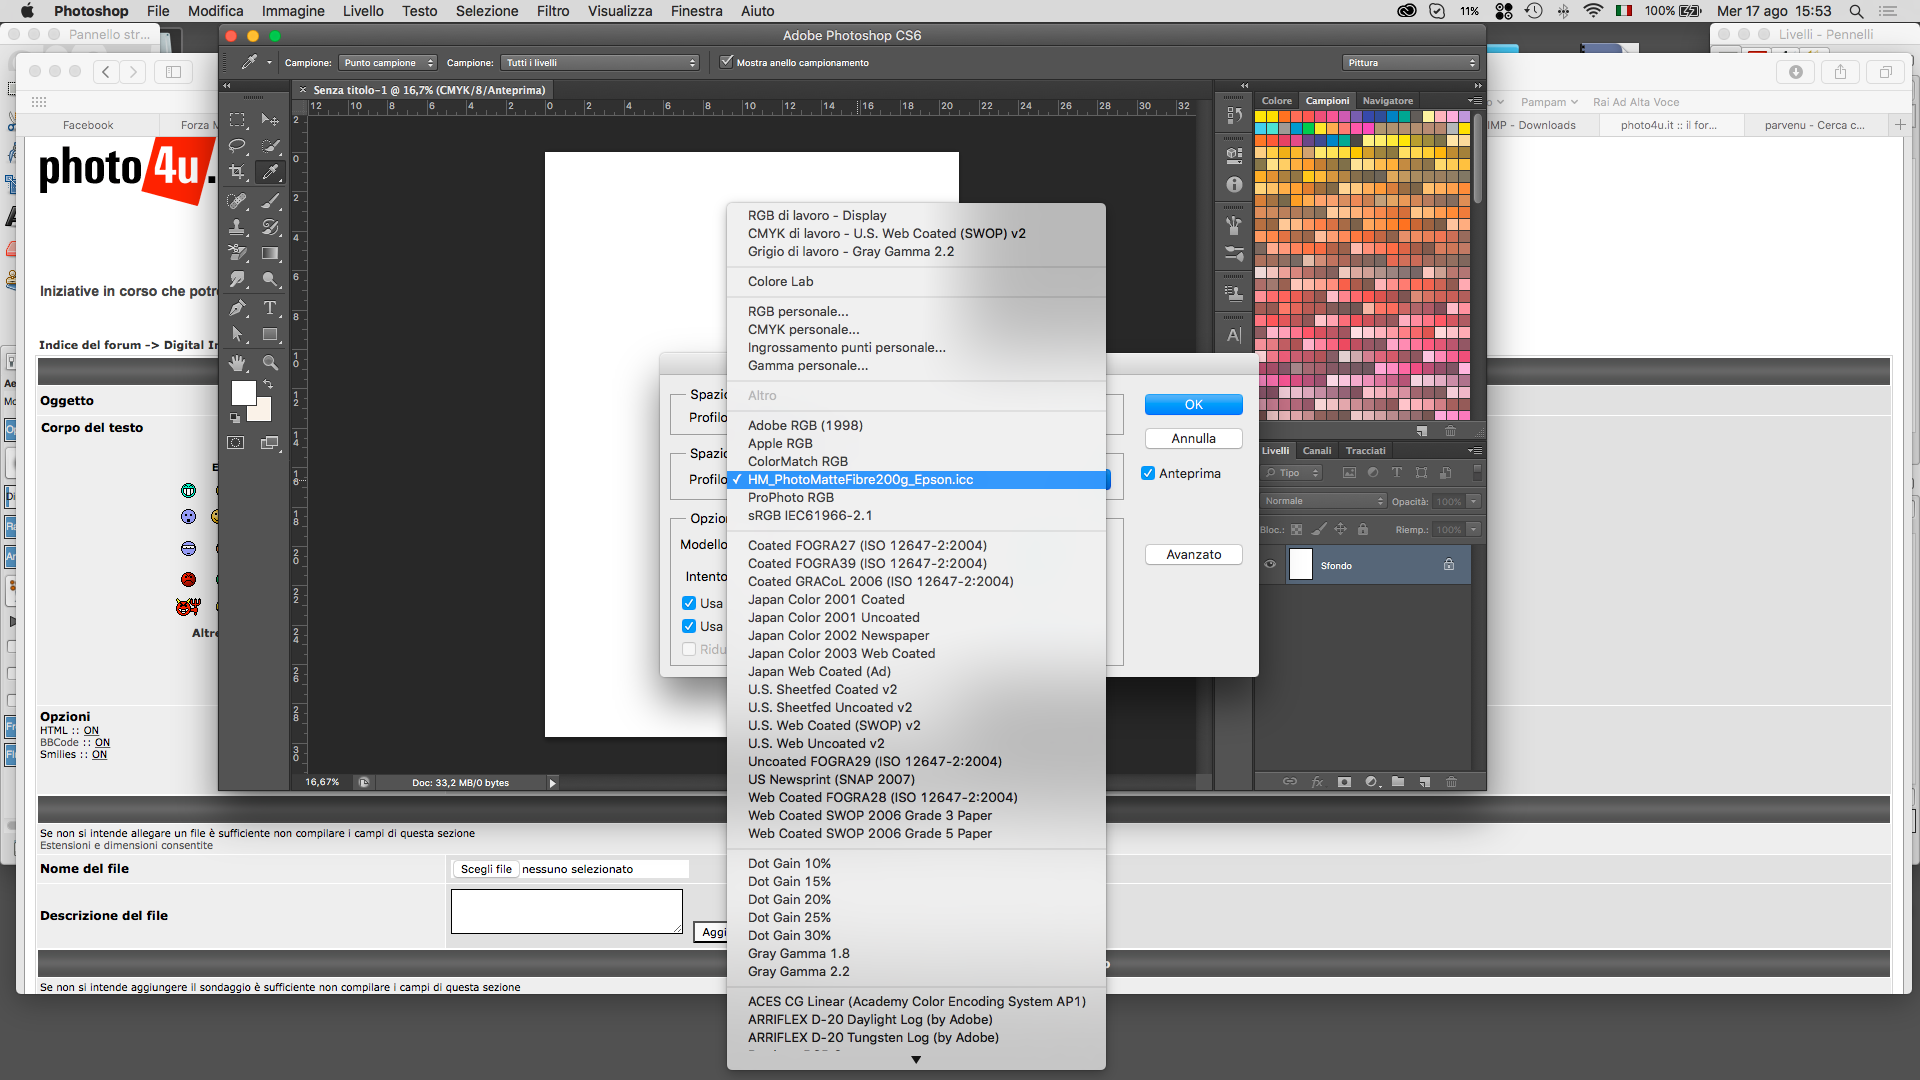Select the Pen tool

237,308
